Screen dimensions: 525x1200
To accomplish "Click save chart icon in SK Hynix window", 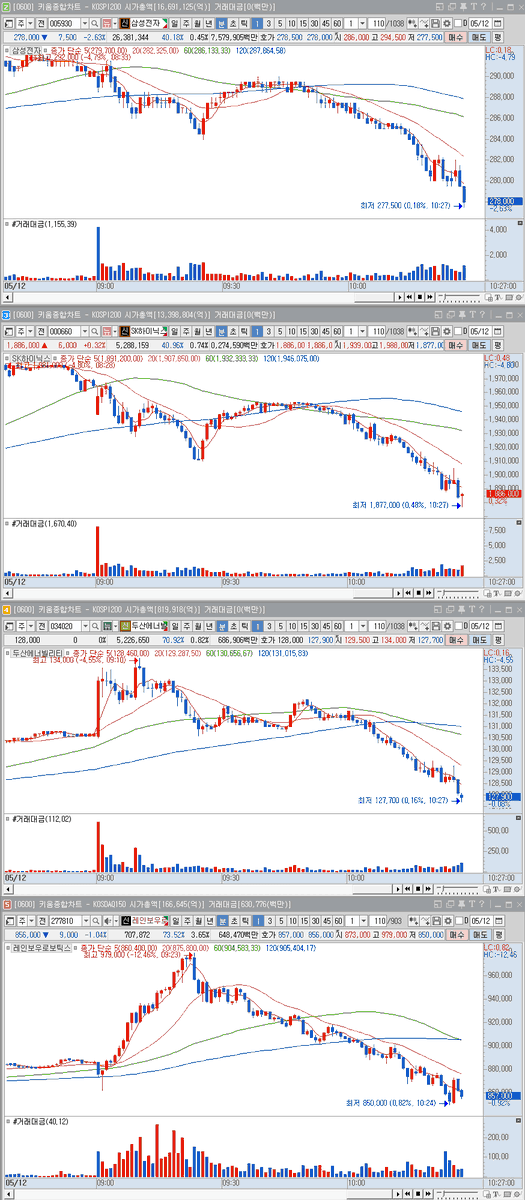I will click(435, 329).
